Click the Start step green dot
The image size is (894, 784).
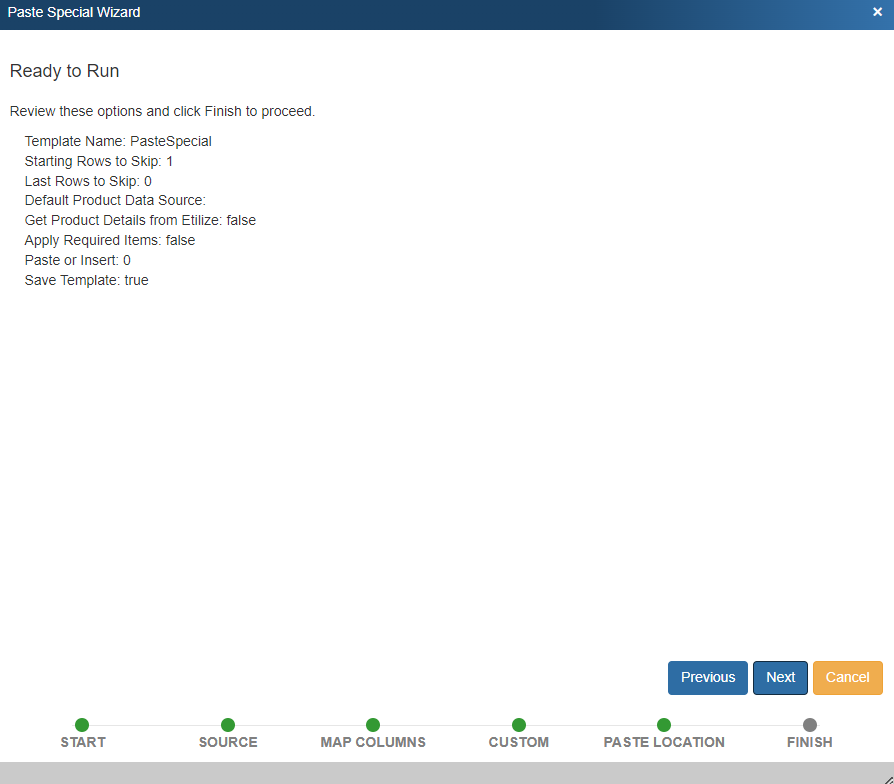click(x=82, y=725)
